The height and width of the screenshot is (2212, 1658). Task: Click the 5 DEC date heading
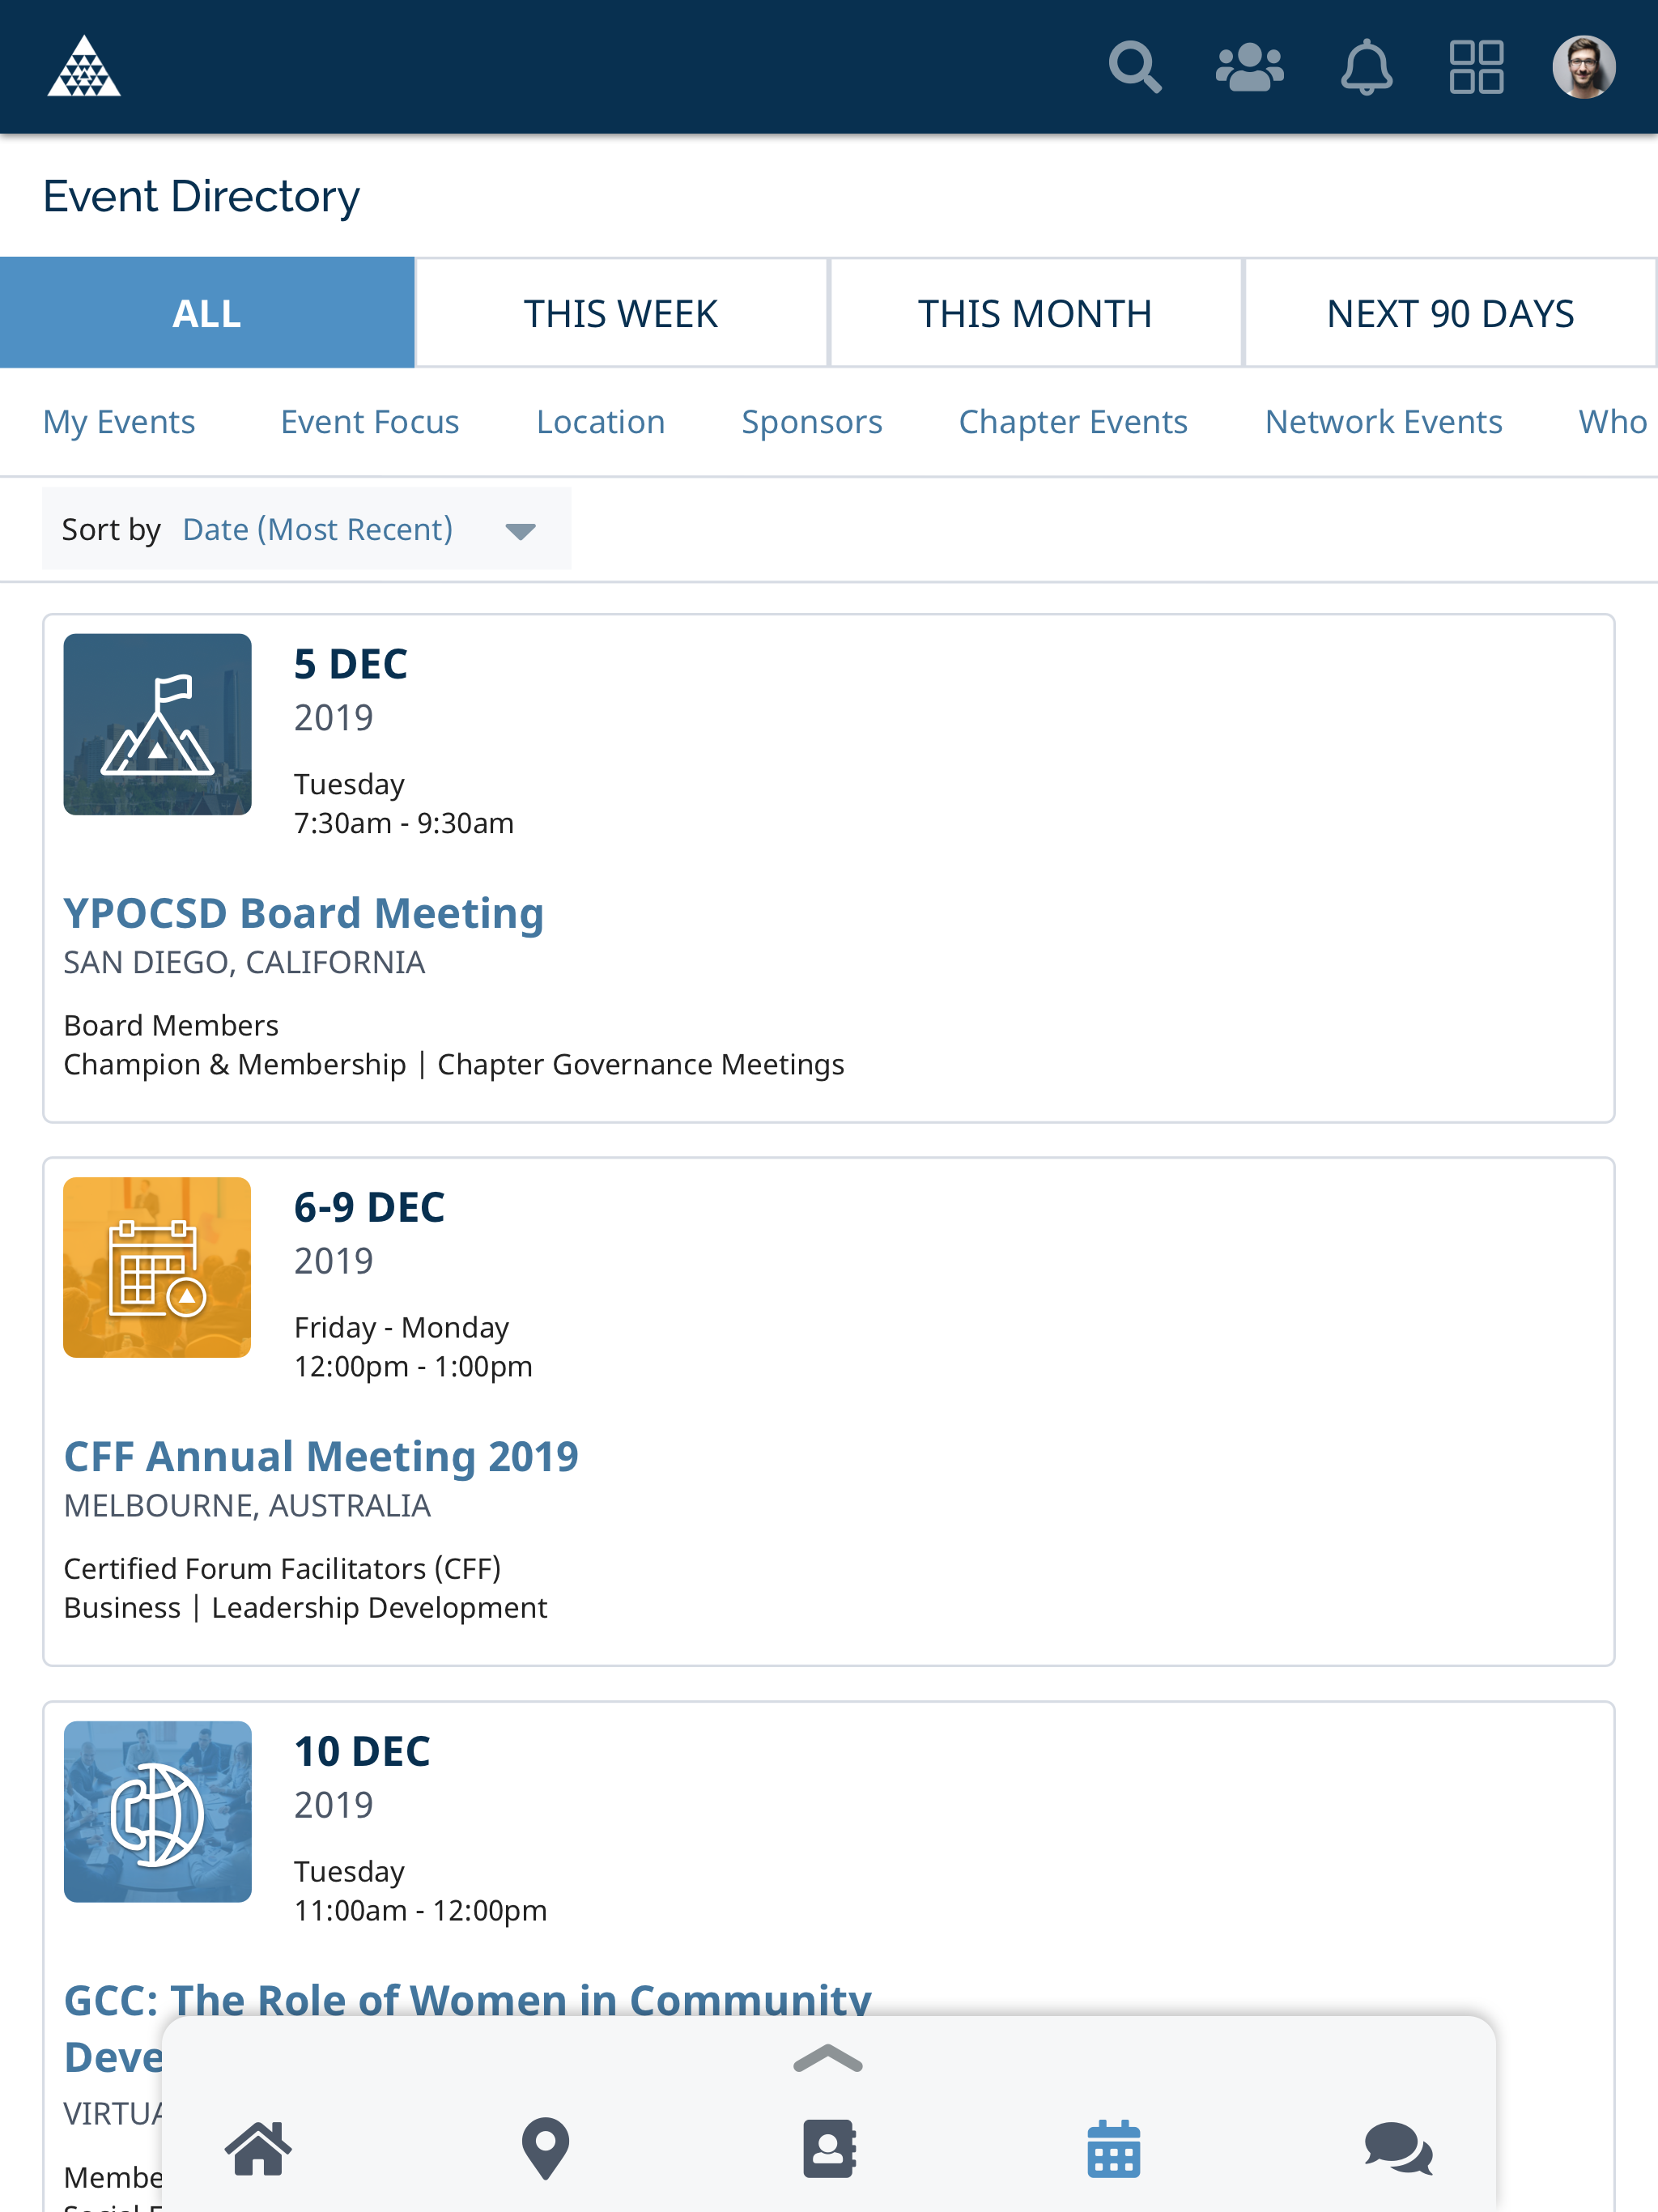point(351,664)
